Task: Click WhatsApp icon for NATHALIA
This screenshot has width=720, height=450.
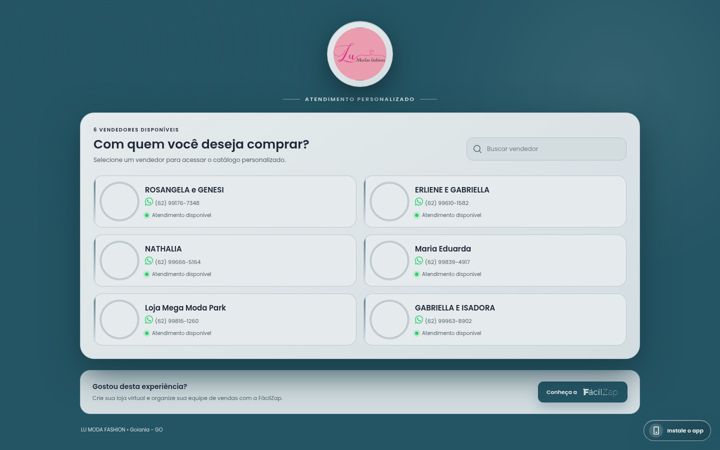Action: click(x=149, y=261)
